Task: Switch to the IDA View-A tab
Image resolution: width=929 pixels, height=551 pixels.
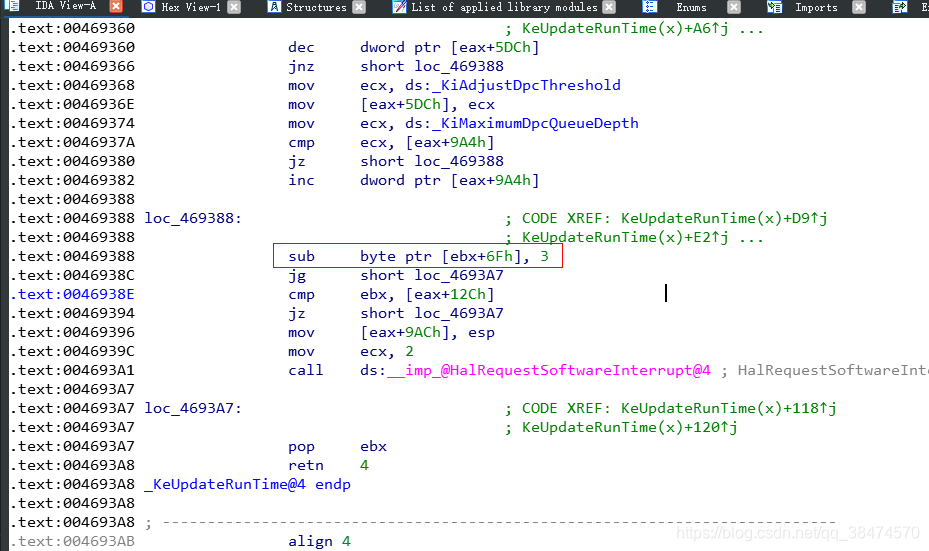Action: [65, 6]
